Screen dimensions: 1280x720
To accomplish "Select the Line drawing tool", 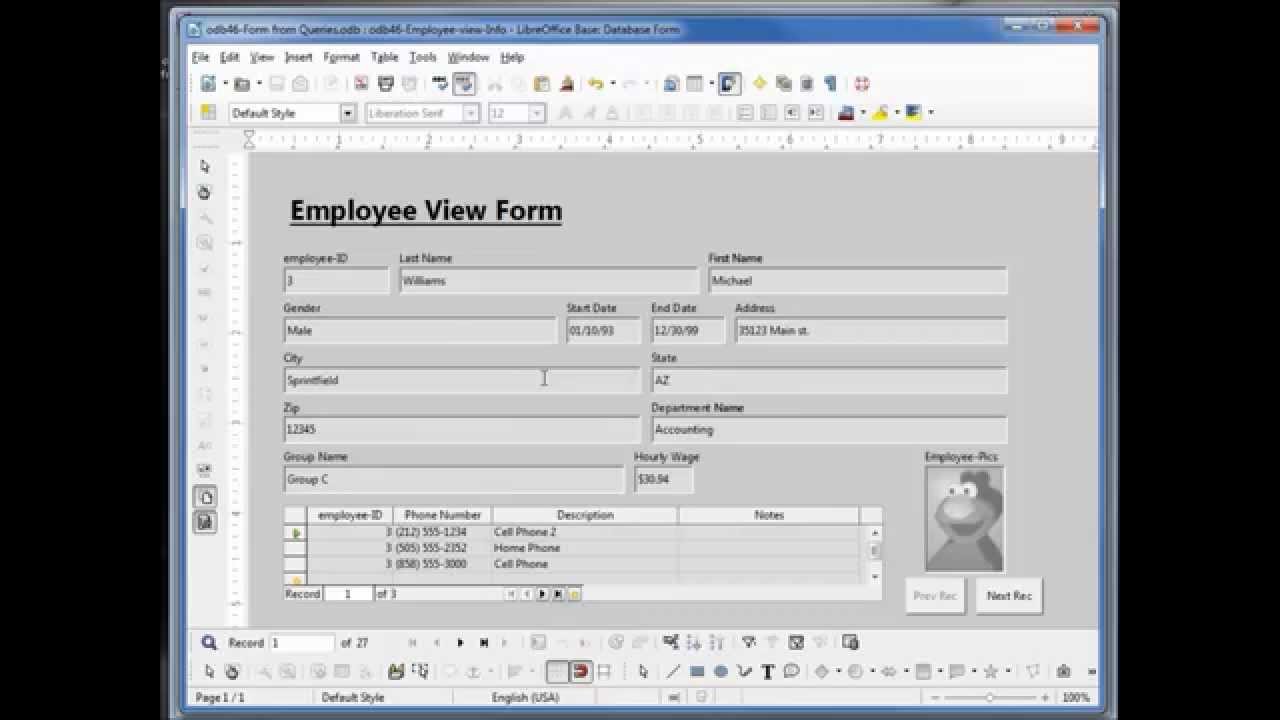I will click(x=673, y=672).
